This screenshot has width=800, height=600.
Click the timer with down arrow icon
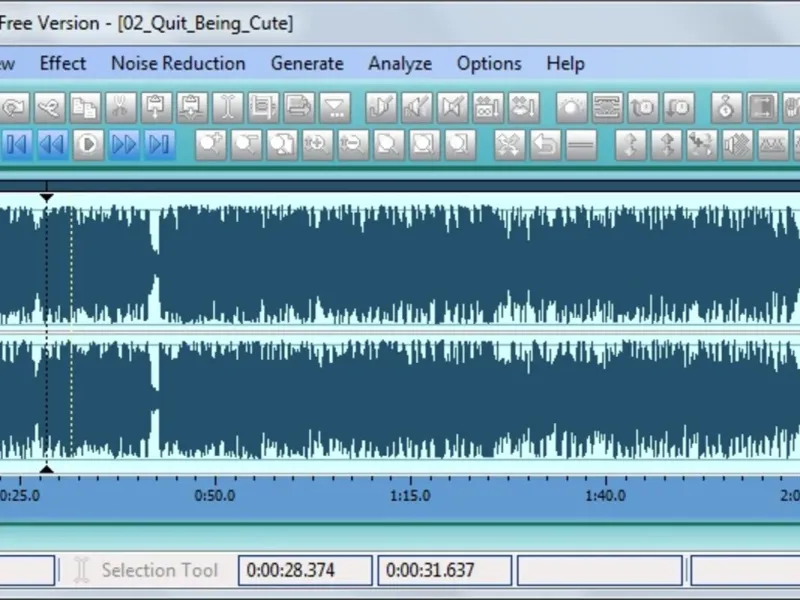[x=679, y=108]
